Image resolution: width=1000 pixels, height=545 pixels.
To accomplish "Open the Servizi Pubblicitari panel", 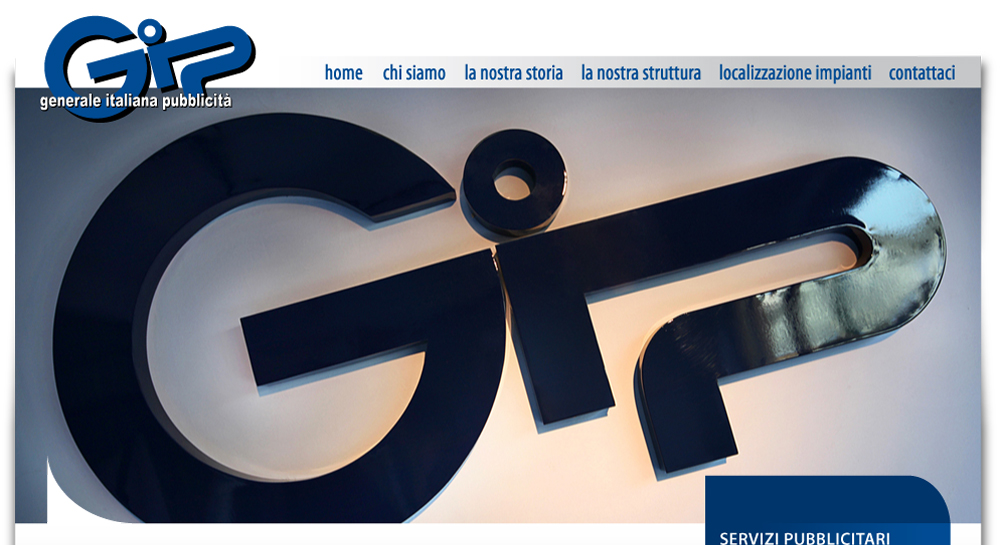I will [827, 510].
